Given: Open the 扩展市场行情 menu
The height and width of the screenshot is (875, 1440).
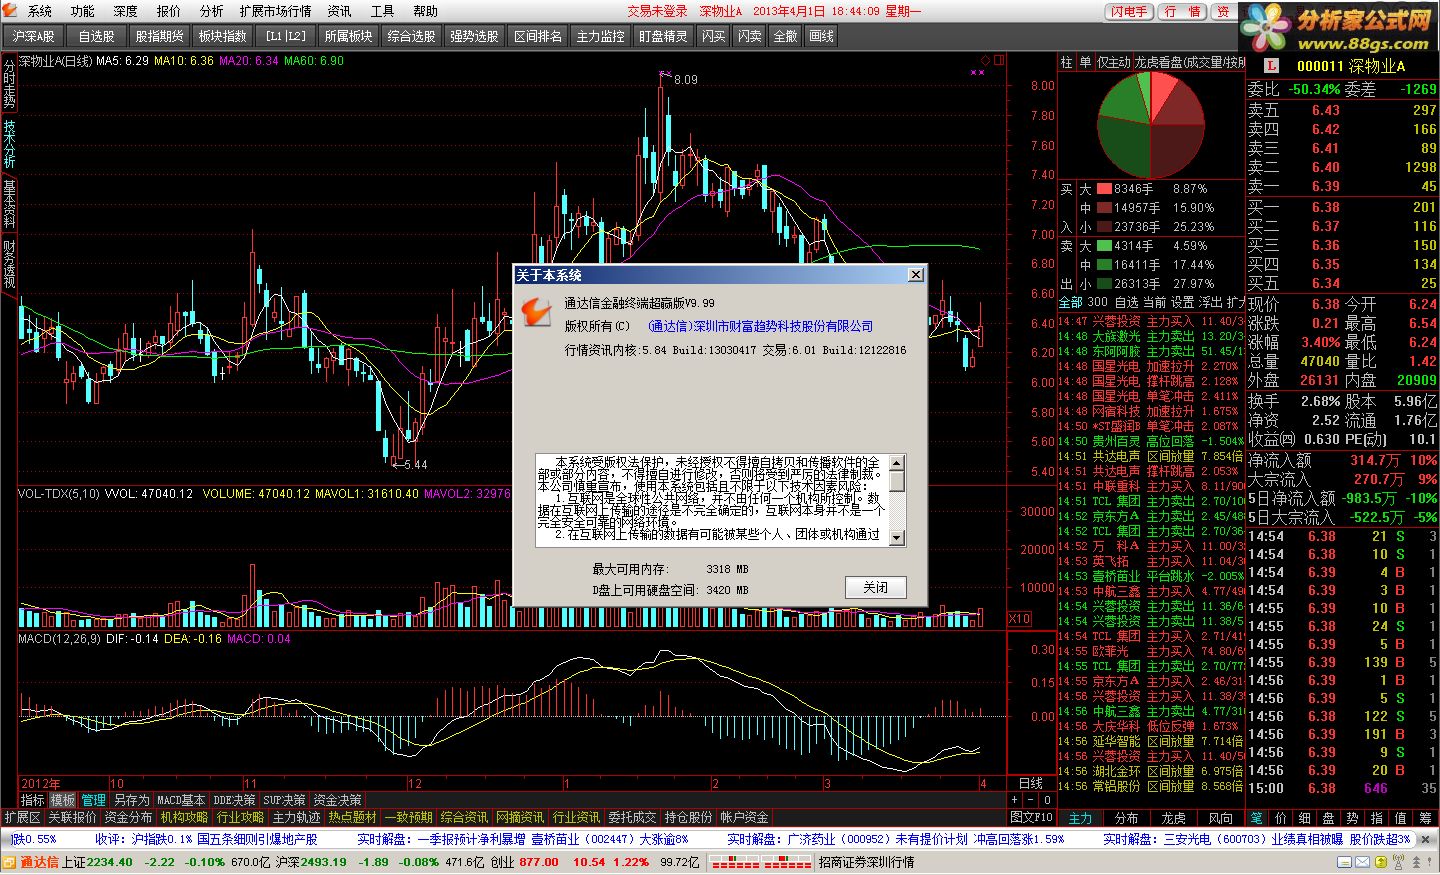Looking at the screenshot, I should pyautogui.click(x=276, y=11).
